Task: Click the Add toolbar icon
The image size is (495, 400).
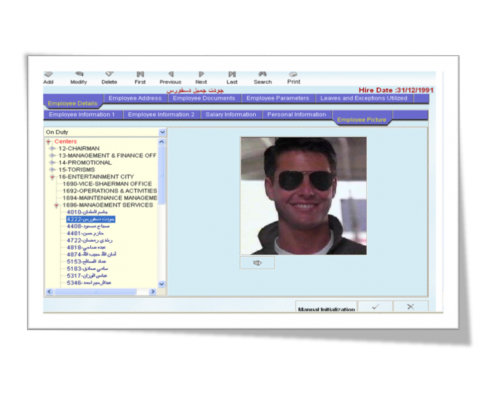Action: click(48, 74)
